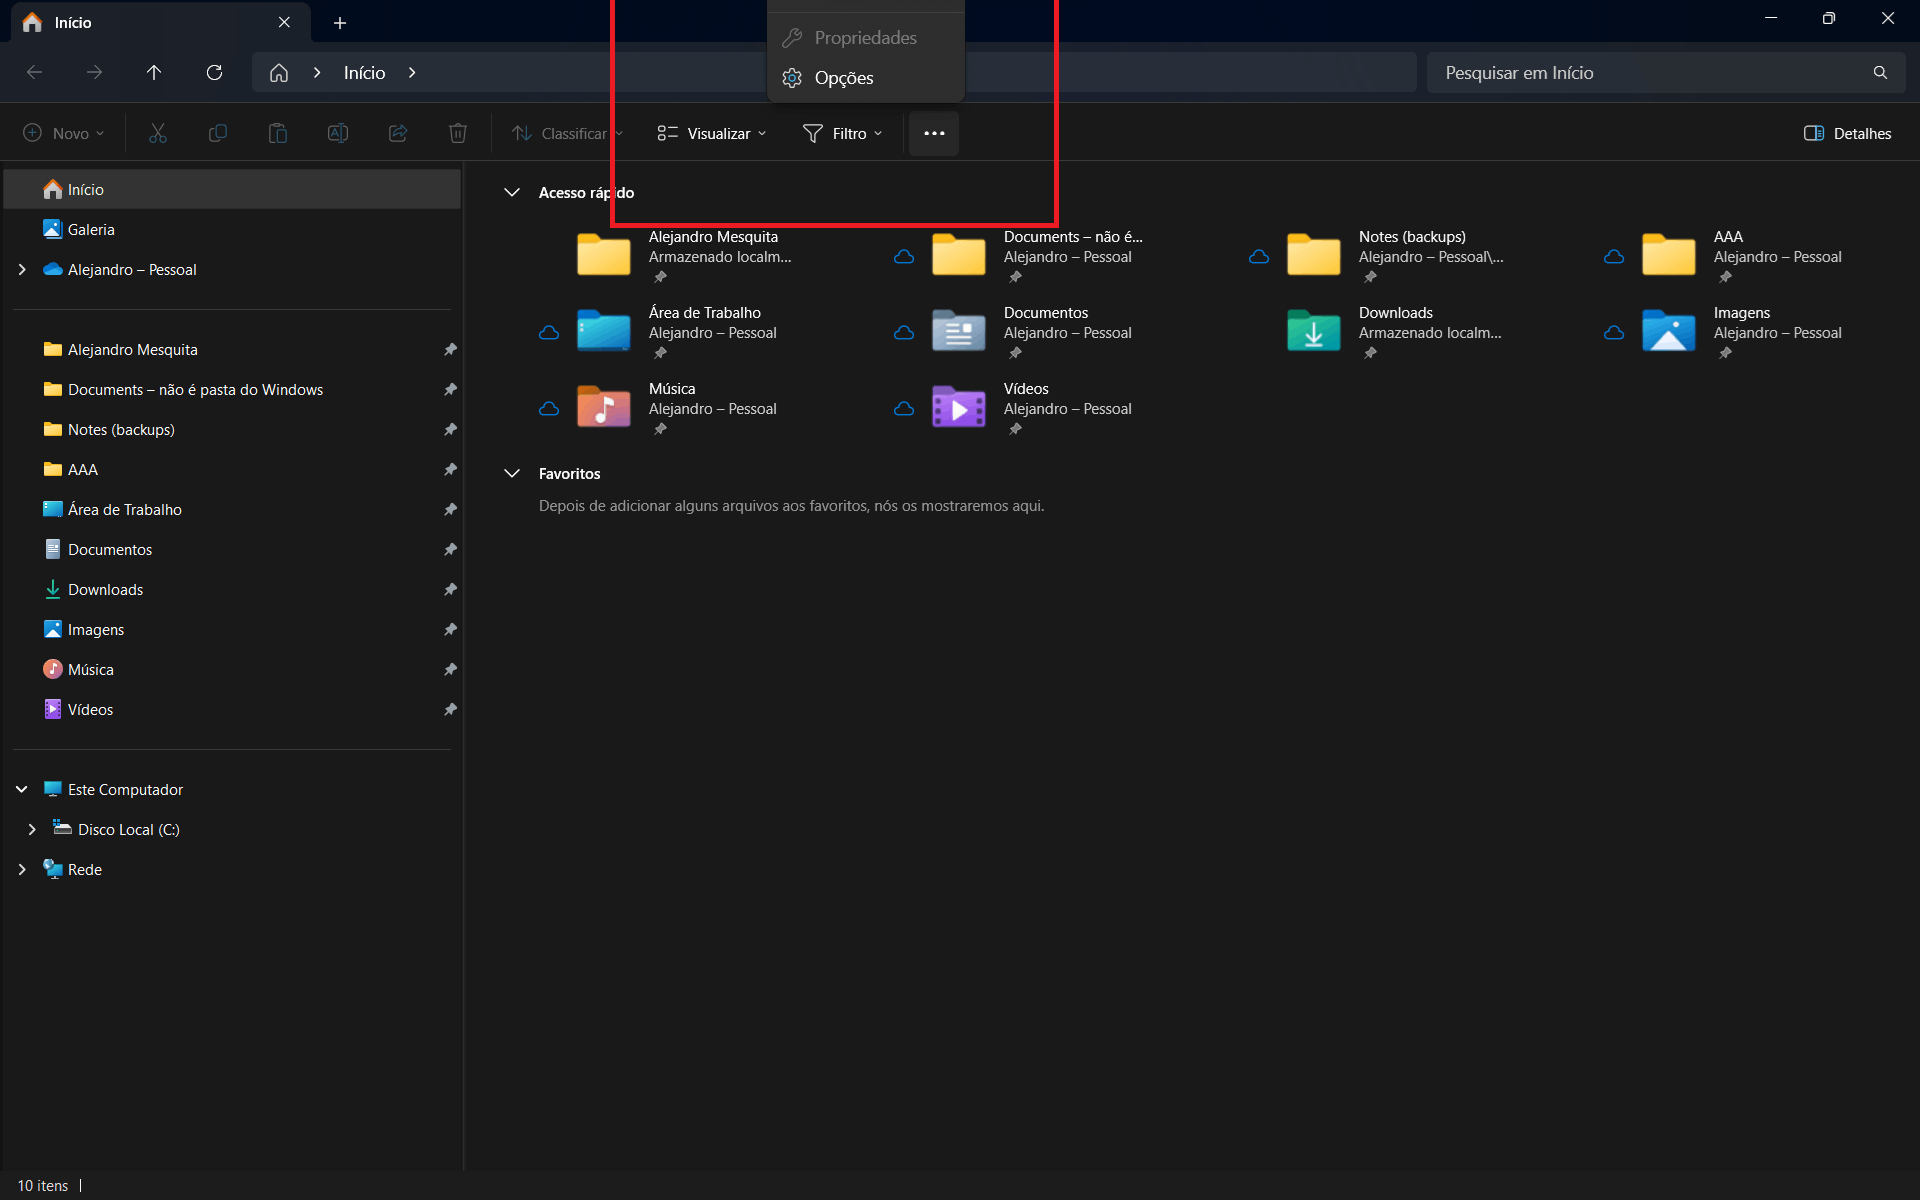Click the Up navigation arrow icon
The image size is (1920, 1200).
(154, 72)
